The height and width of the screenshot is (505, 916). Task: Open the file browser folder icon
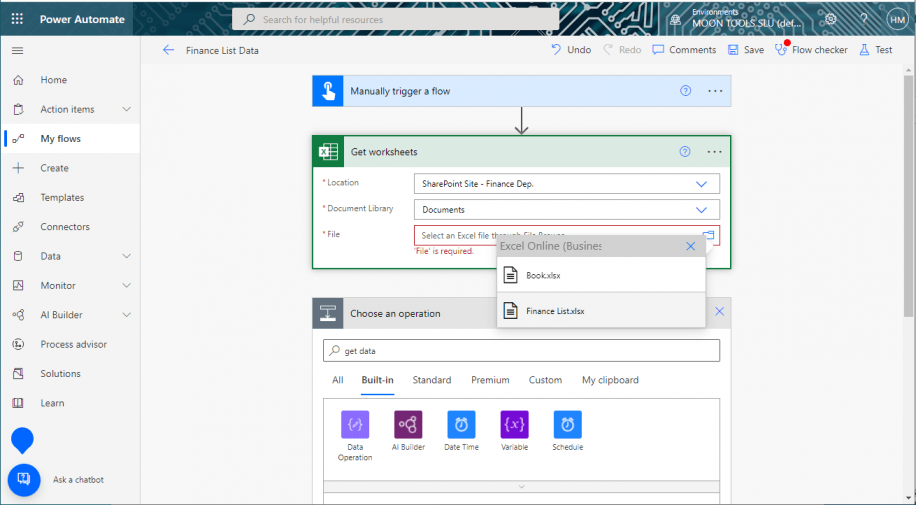pyautogui.click(x=709, y=235)
